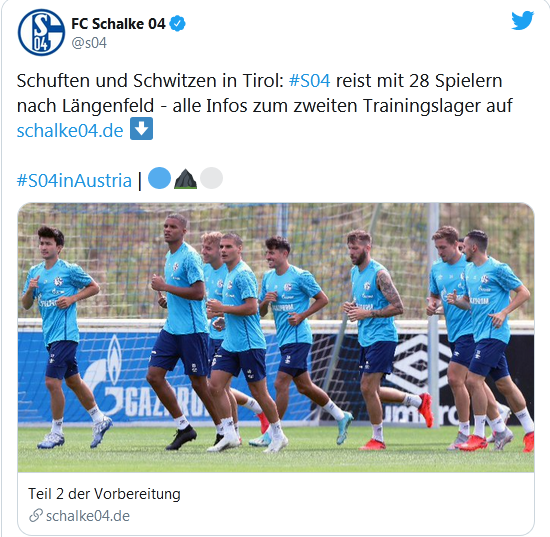Click the FC Schalke 04 profile avatar

(x=41, y=32)
